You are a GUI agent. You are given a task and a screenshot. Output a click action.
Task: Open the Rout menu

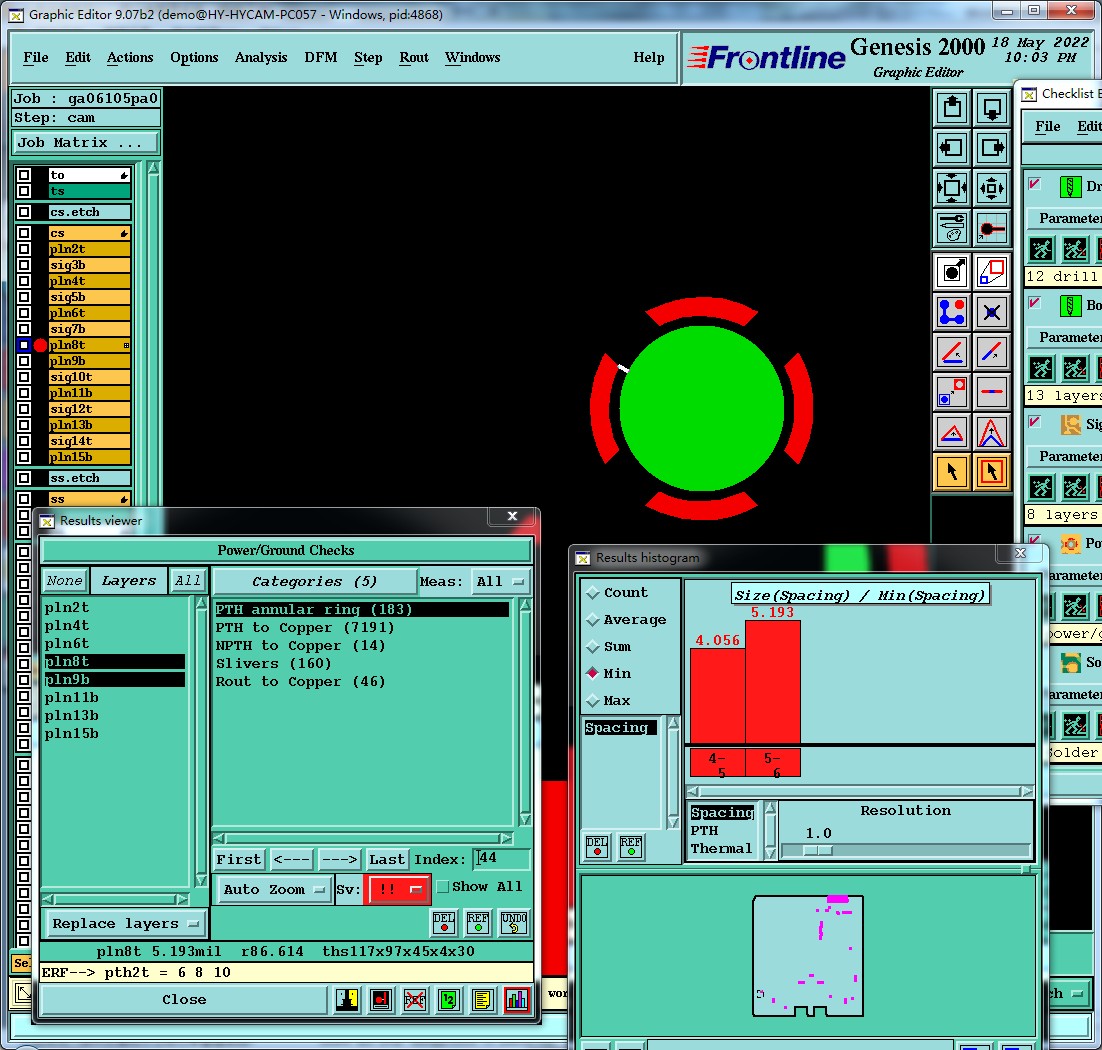tap(414, 57)
